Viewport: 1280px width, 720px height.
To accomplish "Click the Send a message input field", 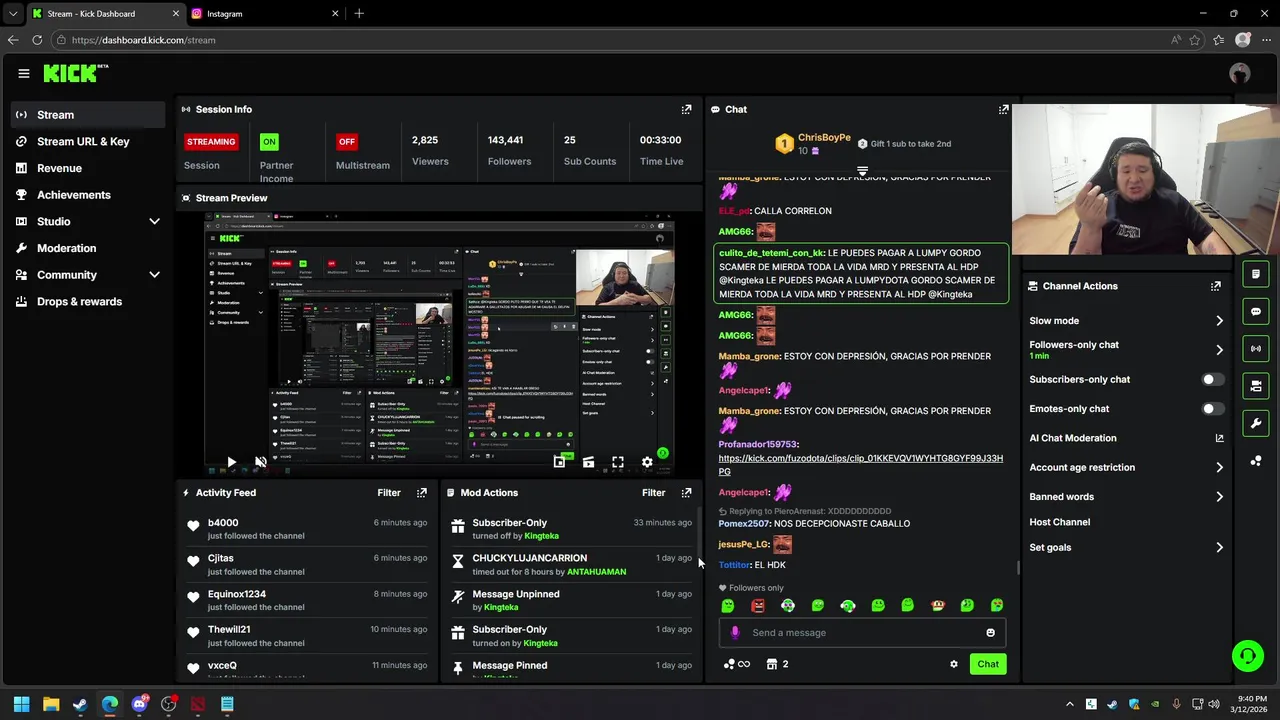I will point(862,633).
